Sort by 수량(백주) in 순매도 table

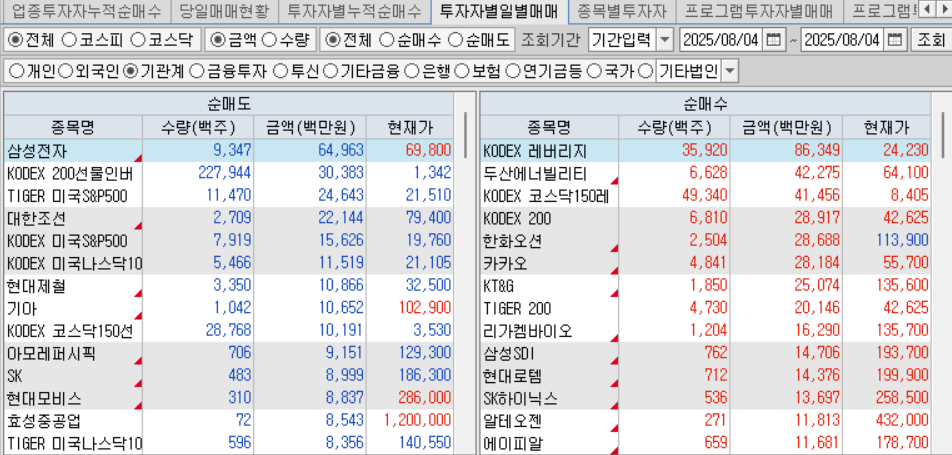[198, 128]
